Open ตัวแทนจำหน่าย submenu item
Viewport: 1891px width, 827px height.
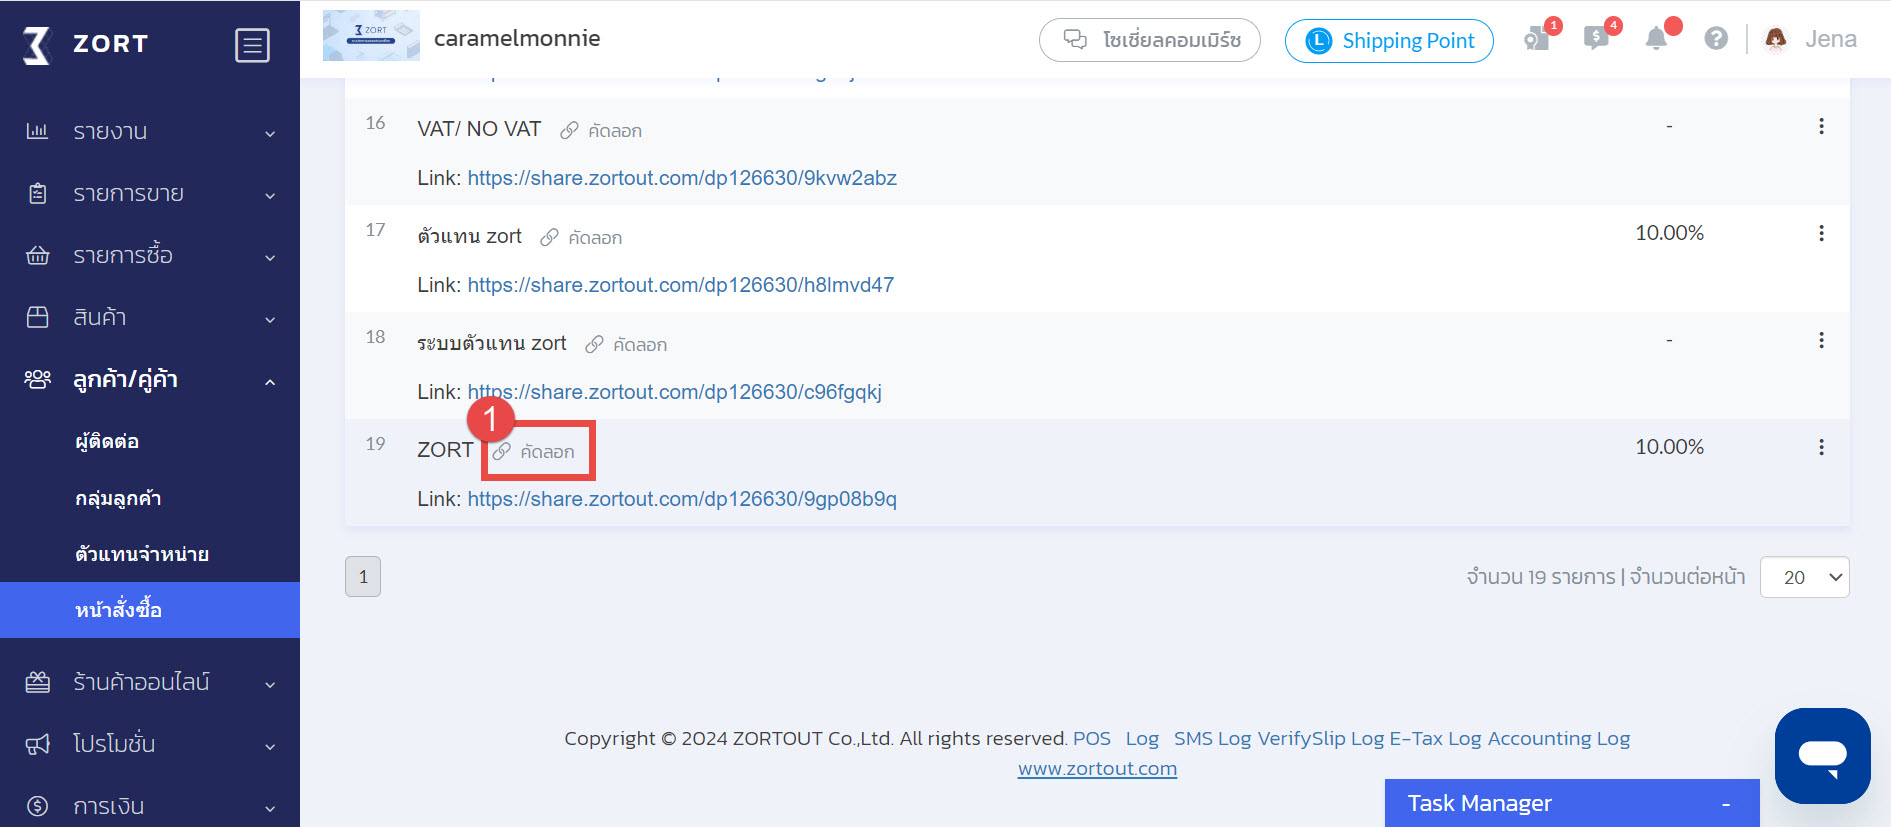(x=142, y=554)
